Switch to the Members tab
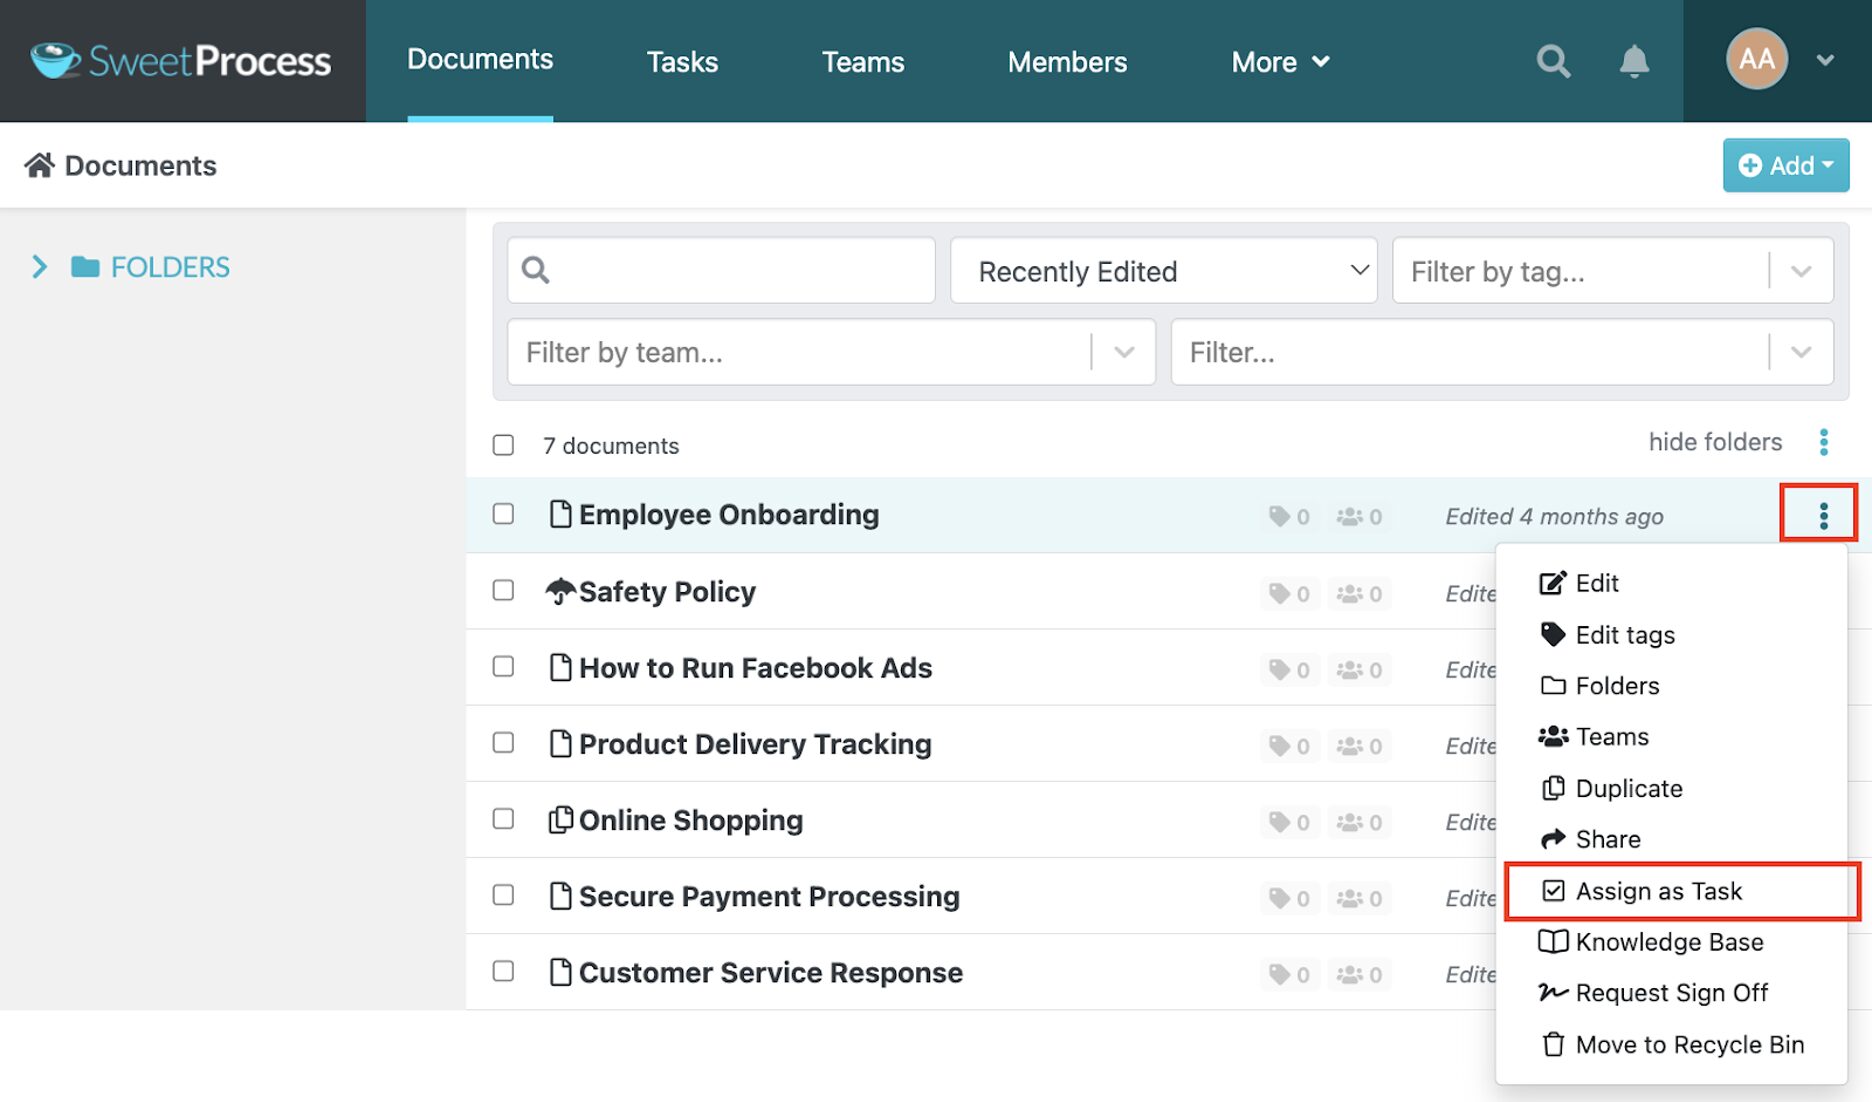Viewport: 1872px width, 1102px height. pyautogui.click(x=1067, y=62)
